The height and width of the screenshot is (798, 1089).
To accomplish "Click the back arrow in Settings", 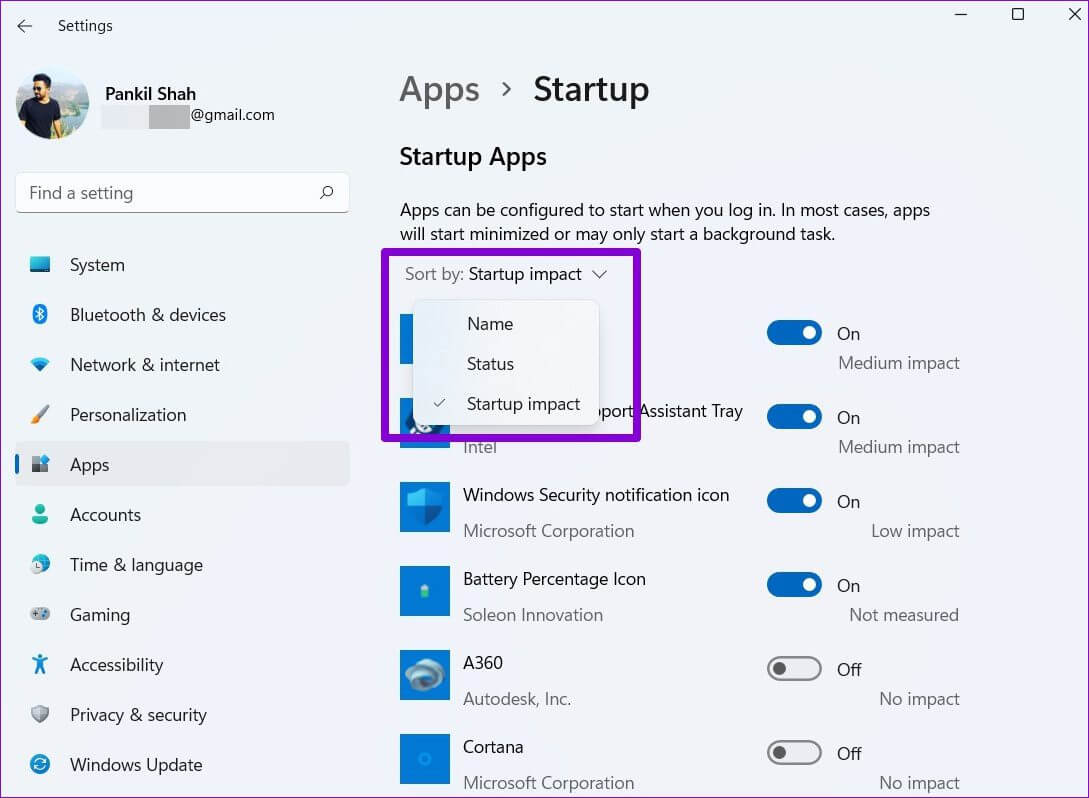I will [x=24, y=26].
